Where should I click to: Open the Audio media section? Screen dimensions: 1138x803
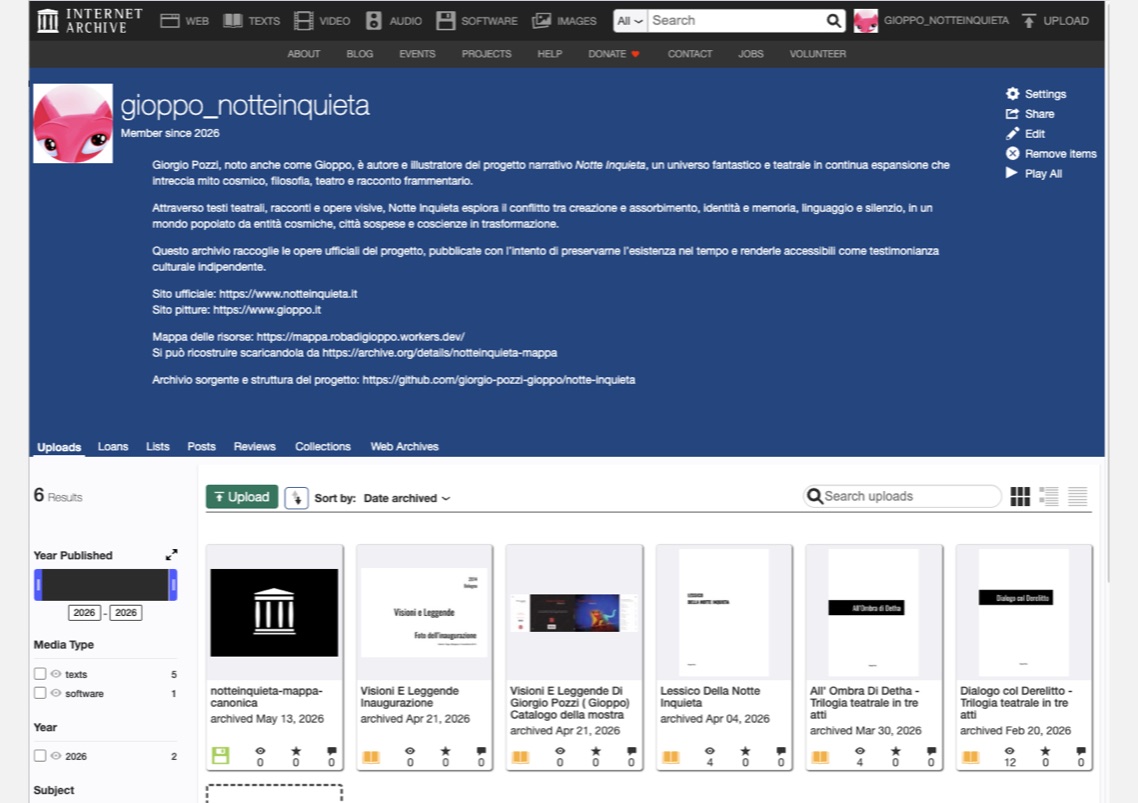[x=394, y=21]
